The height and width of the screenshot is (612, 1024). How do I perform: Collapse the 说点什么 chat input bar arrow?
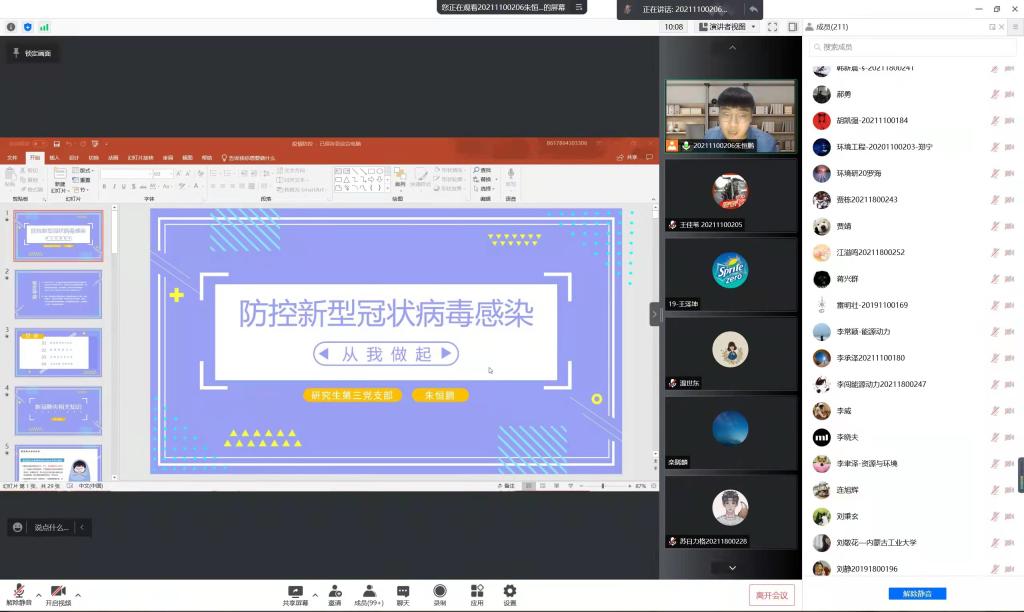click(82, 527)
